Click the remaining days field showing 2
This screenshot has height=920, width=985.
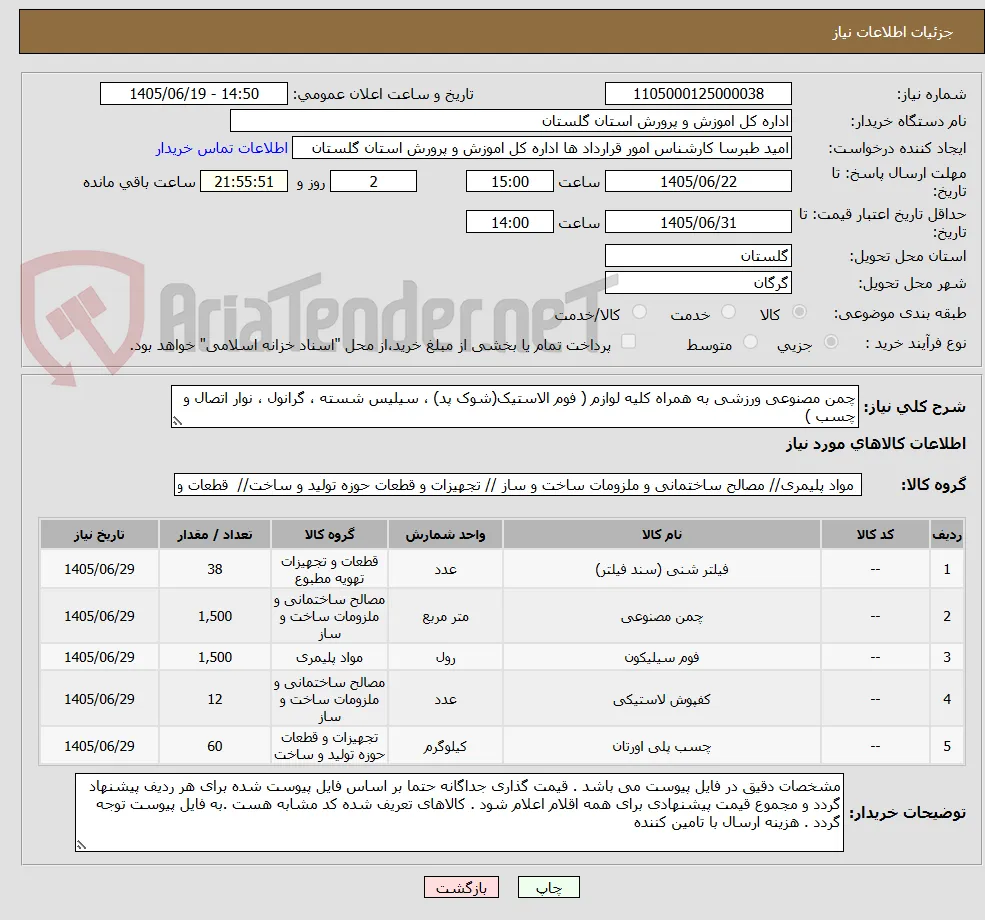point(374,182)
